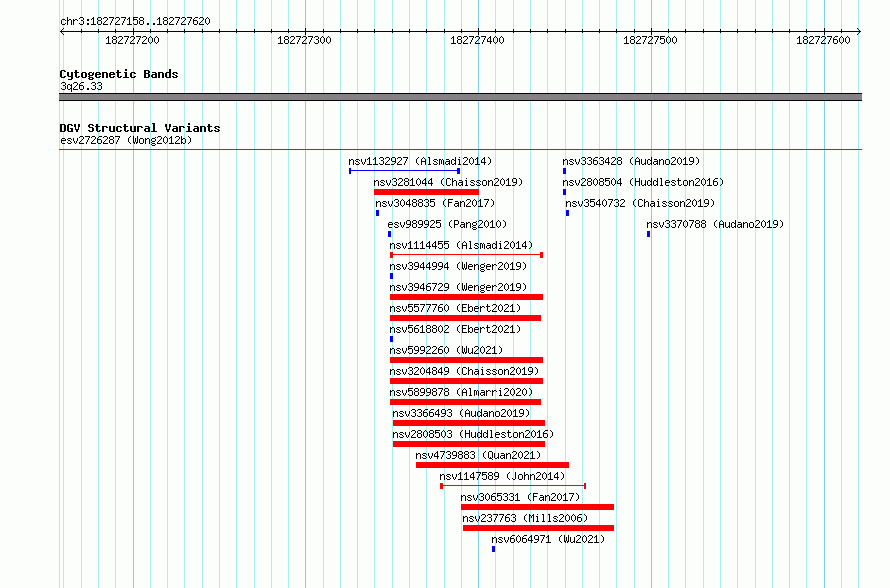Select nsv3366493 (Audano2019) label

[461, 413]
